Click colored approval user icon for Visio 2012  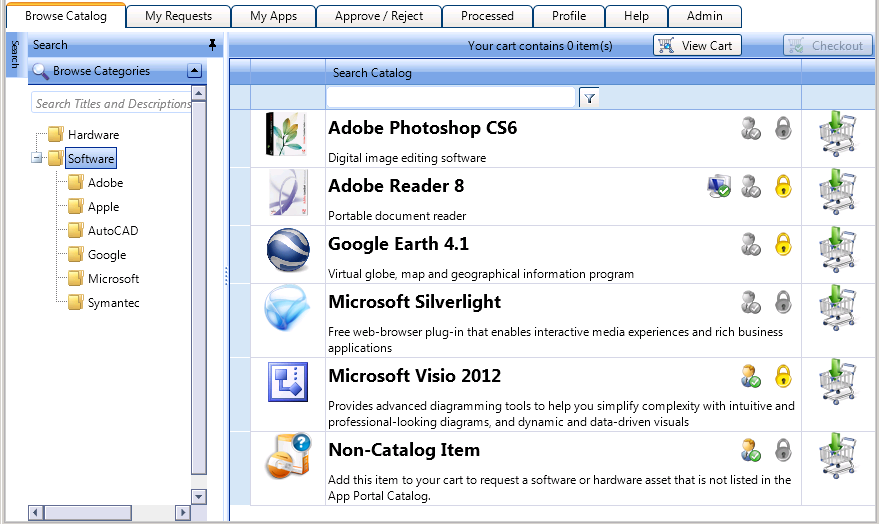(751, 377)
